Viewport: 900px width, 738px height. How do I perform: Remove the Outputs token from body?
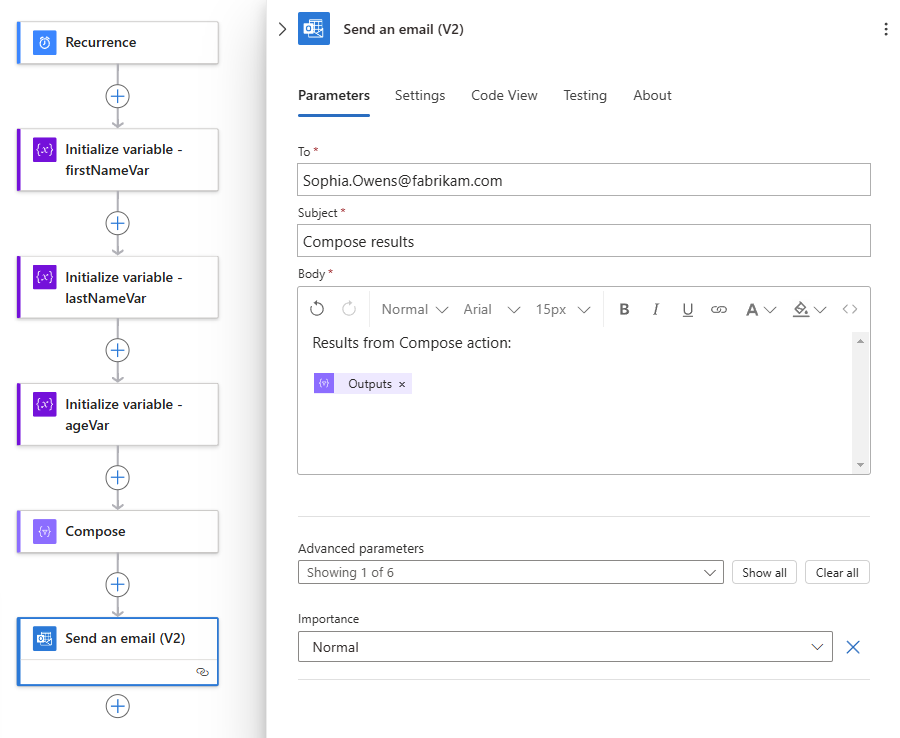point(402,384)
